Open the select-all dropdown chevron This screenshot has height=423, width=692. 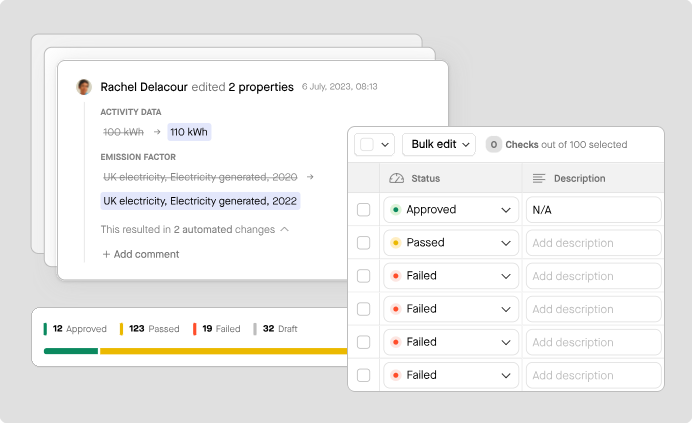[x=385, y=145]
